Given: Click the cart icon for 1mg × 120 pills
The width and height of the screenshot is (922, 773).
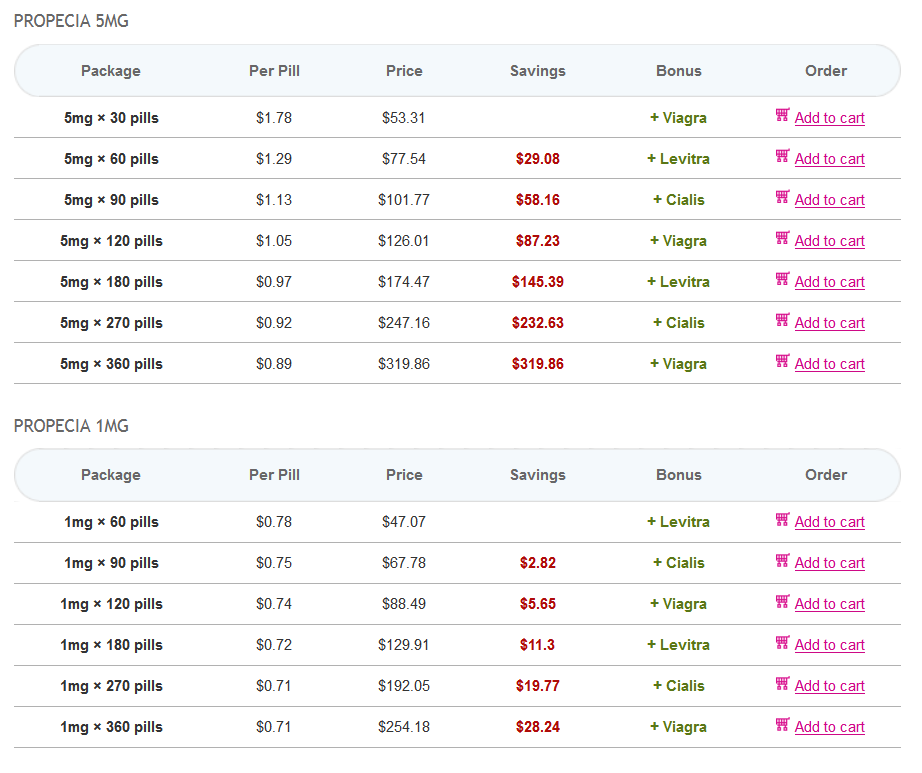Looking at the screenshot, I should tap(782, 602).
